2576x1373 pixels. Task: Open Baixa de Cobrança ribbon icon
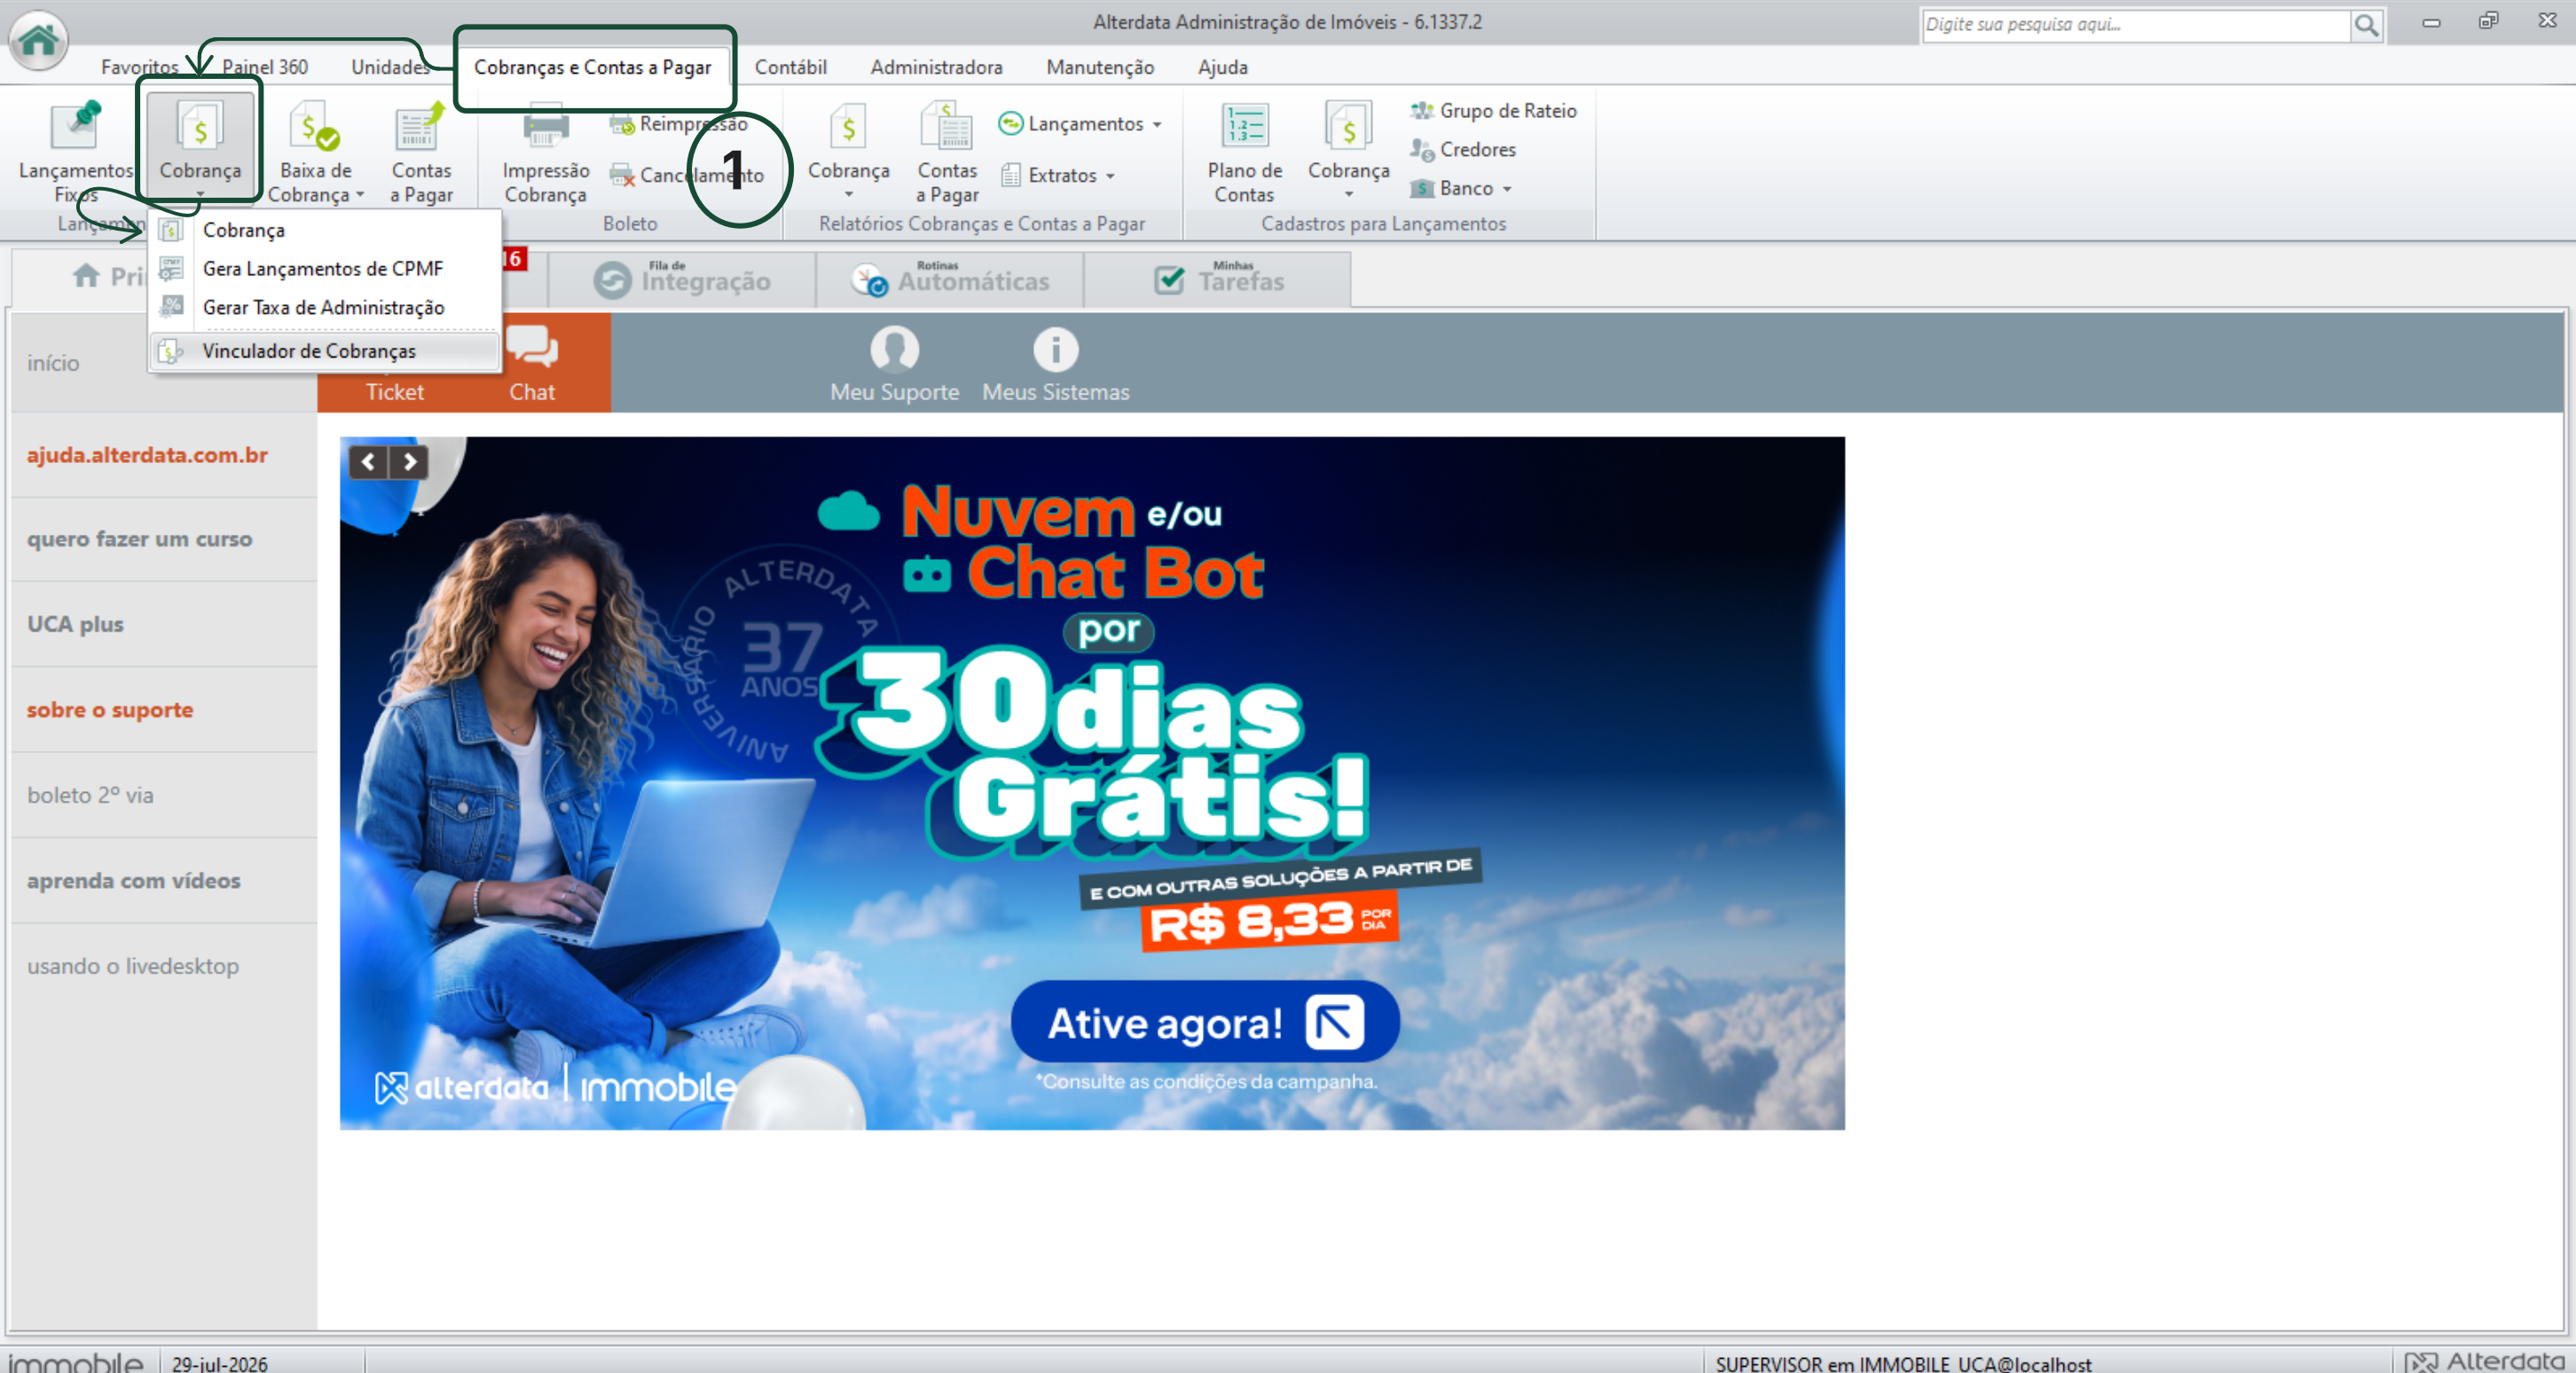click(315, 128)
